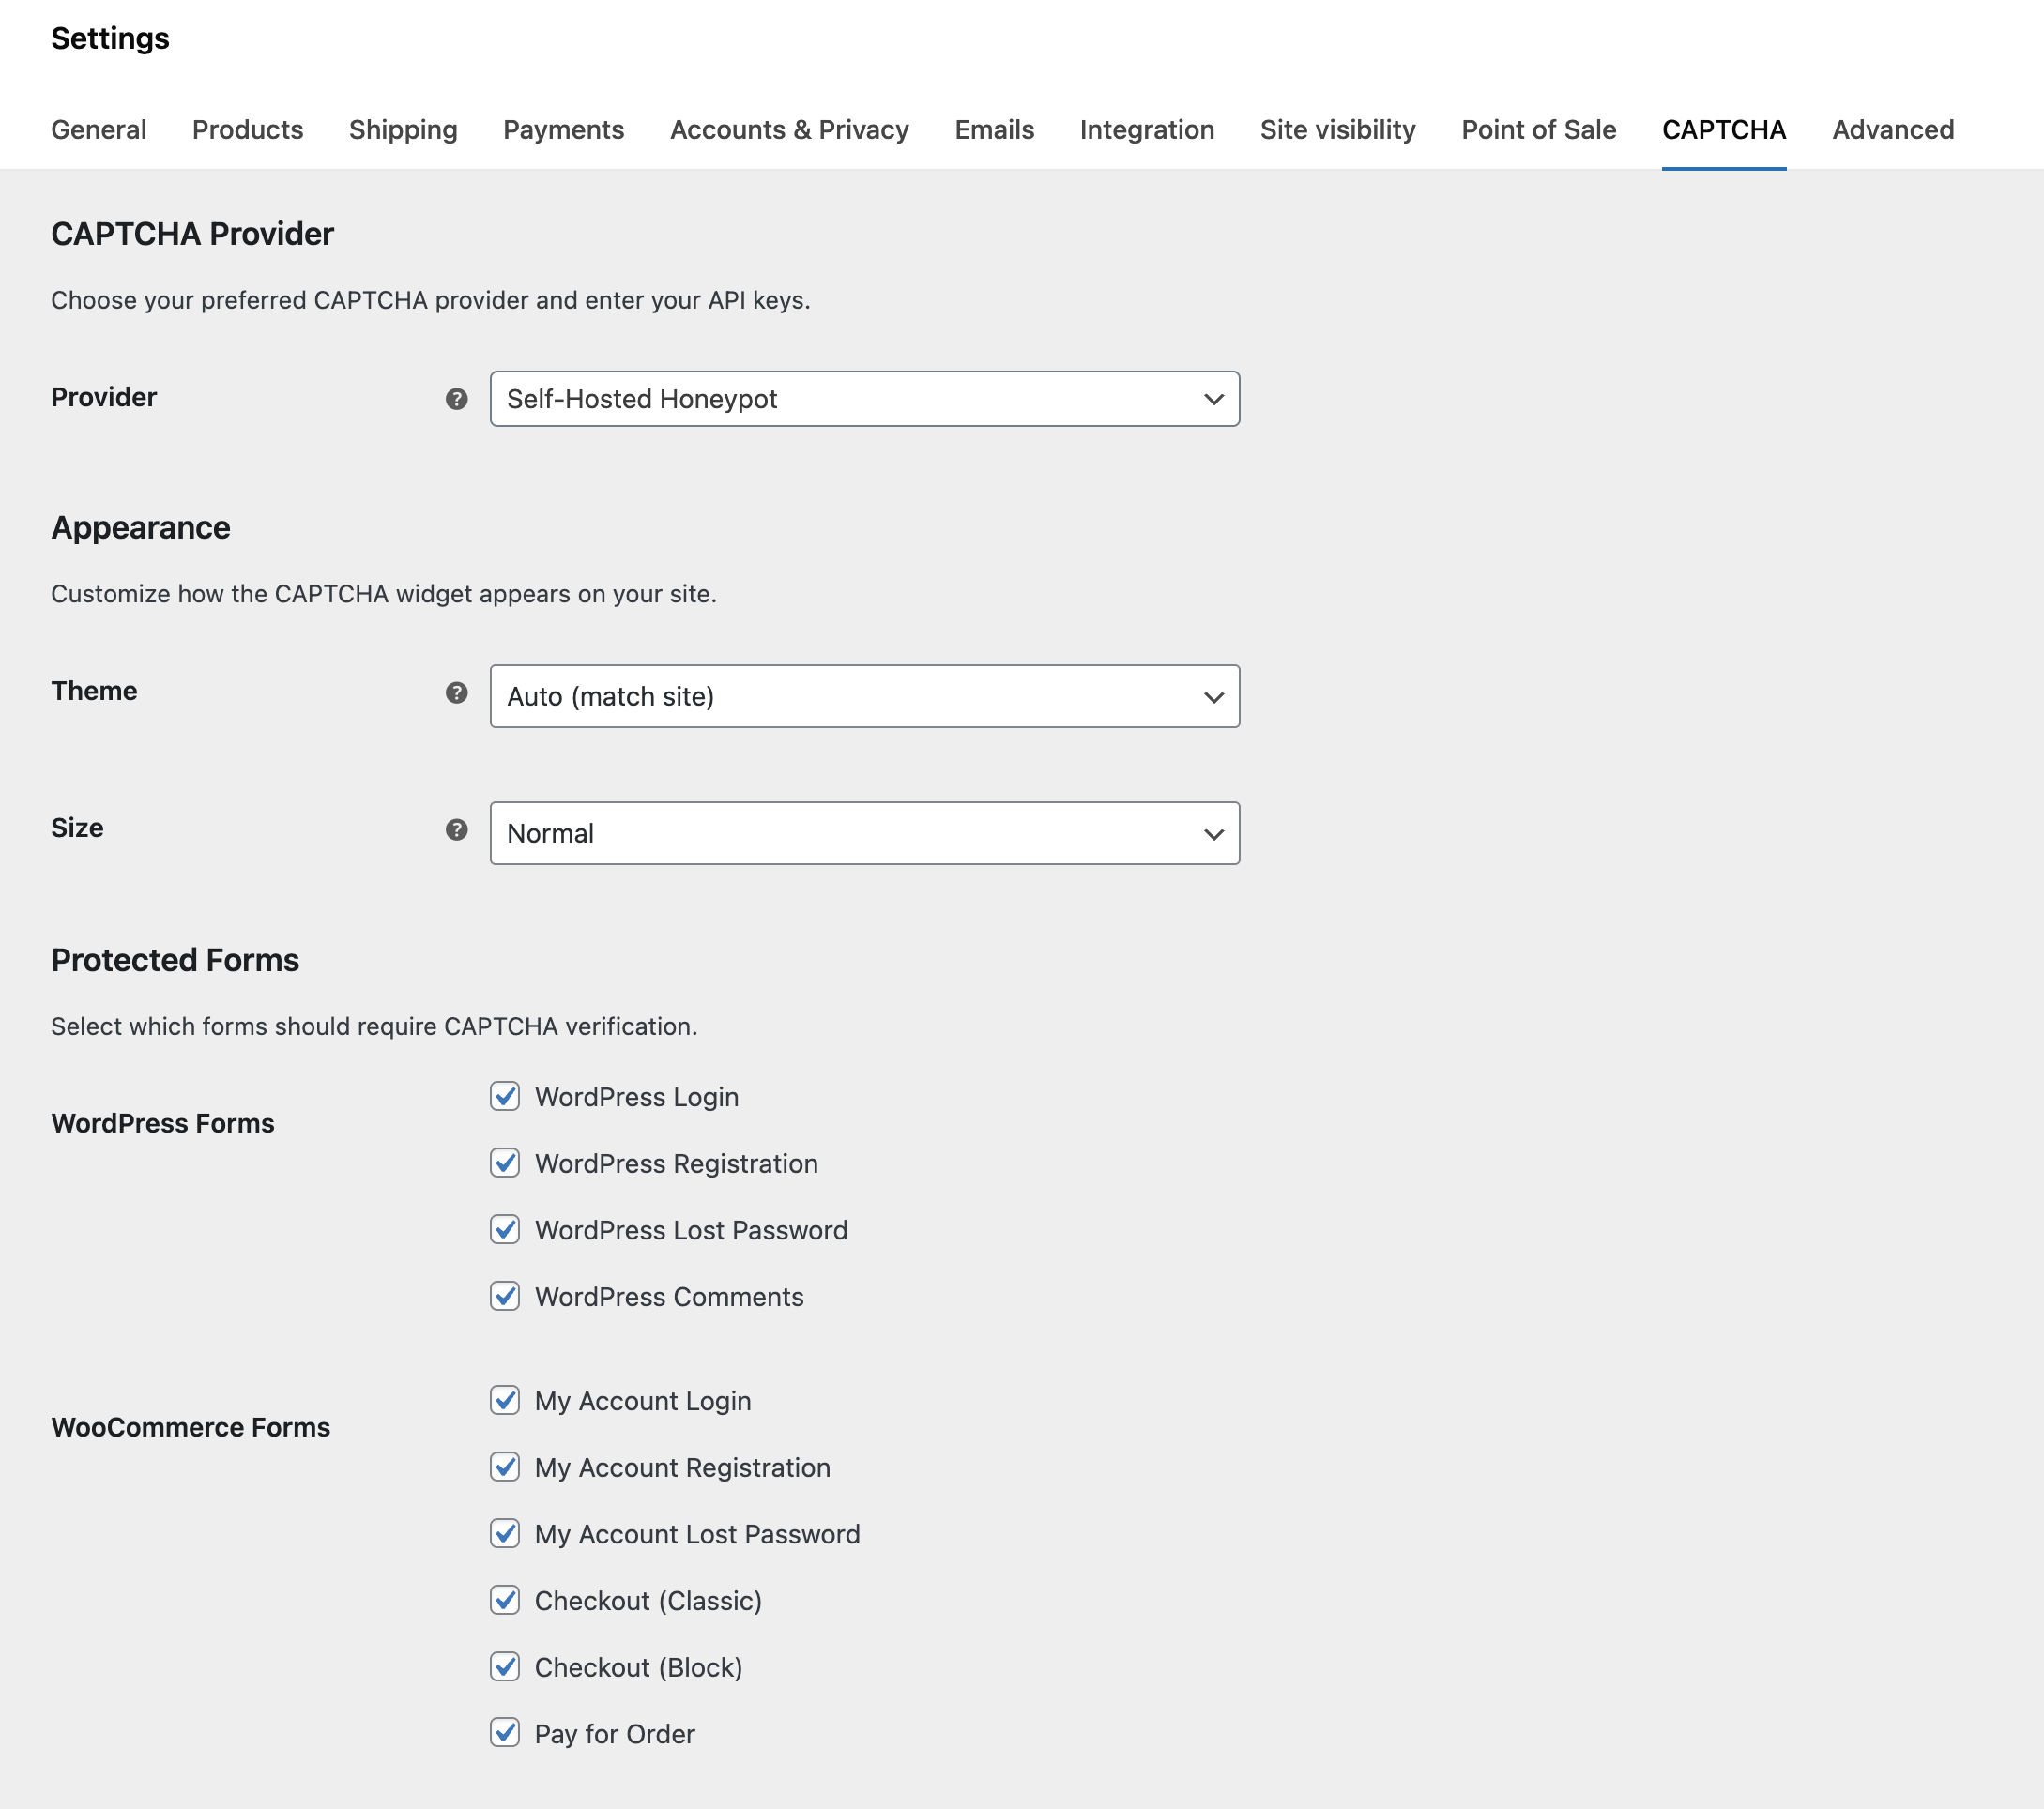Toggle My Account Registration checkbox
Image resolution: width=2044 pixels, height=1809 pixels.
pos(505,1467)
